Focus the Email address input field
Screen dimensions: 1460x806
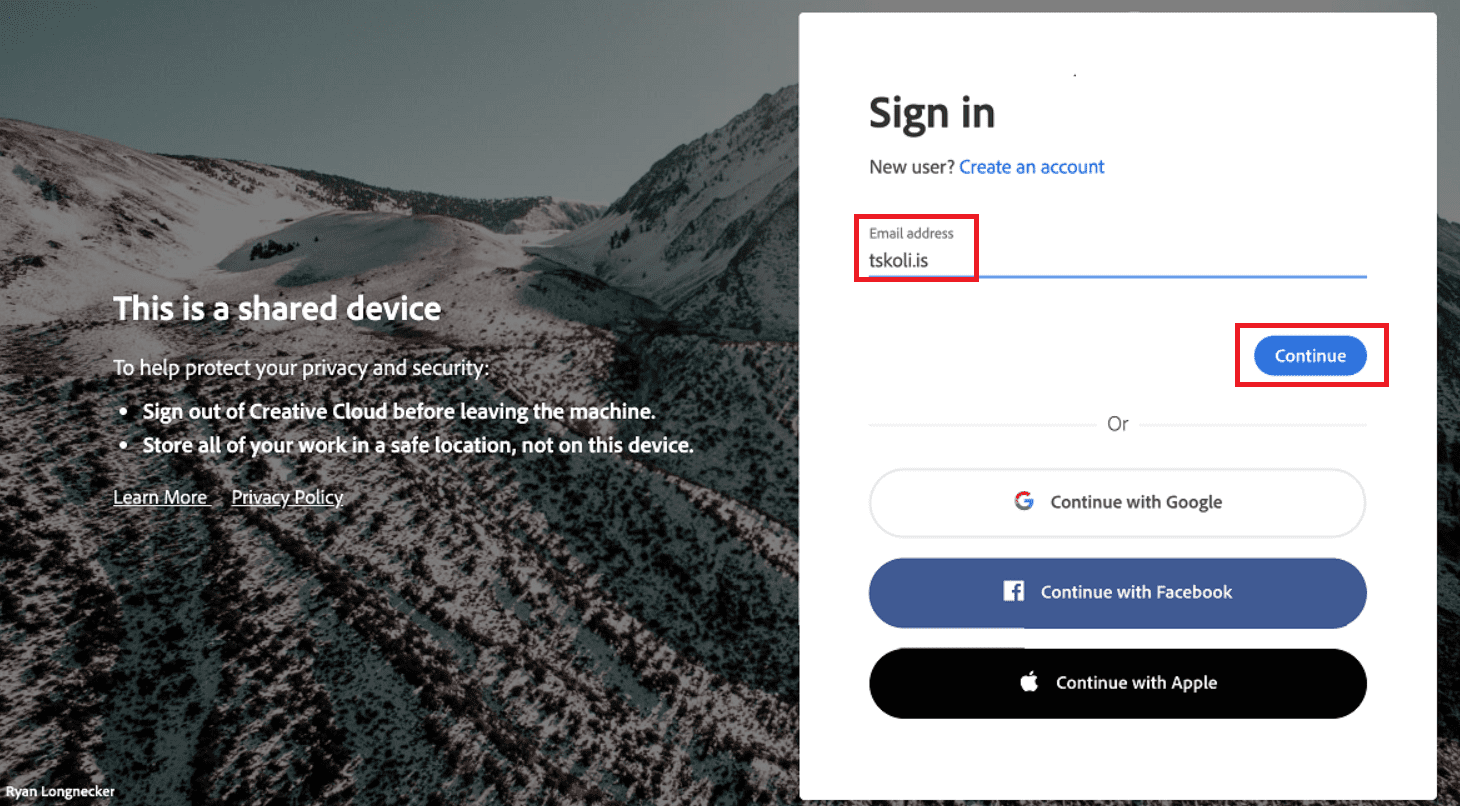[1117, 250]
